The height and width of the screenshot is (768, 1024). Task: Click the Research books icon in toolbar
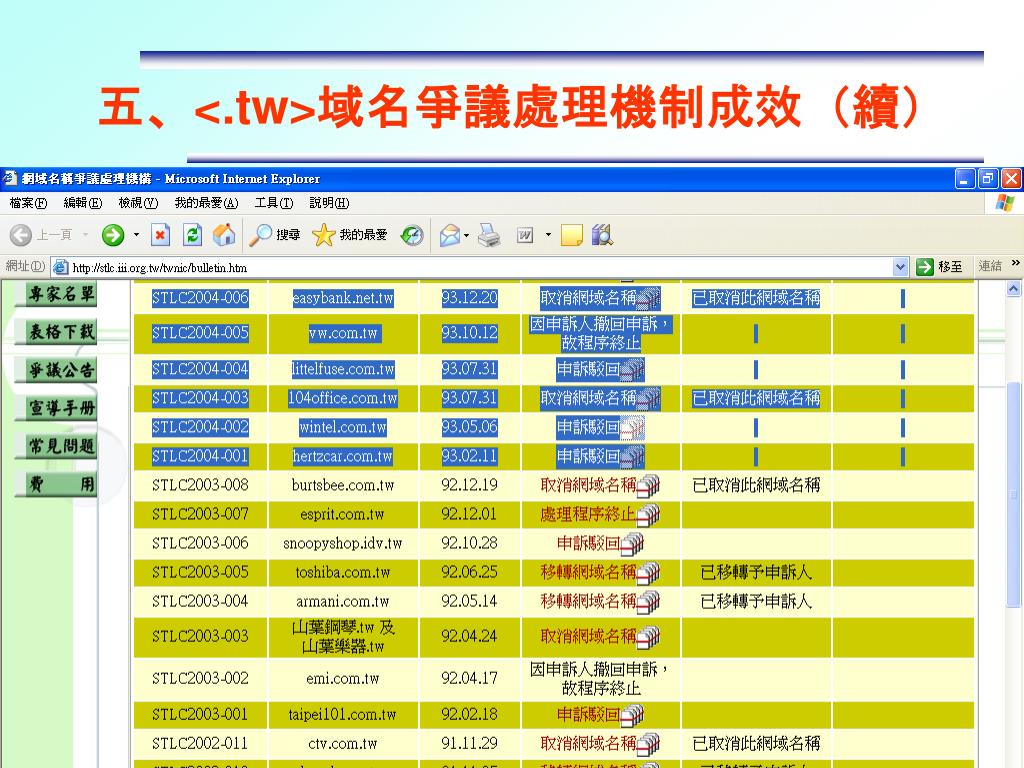coord(602,235)
